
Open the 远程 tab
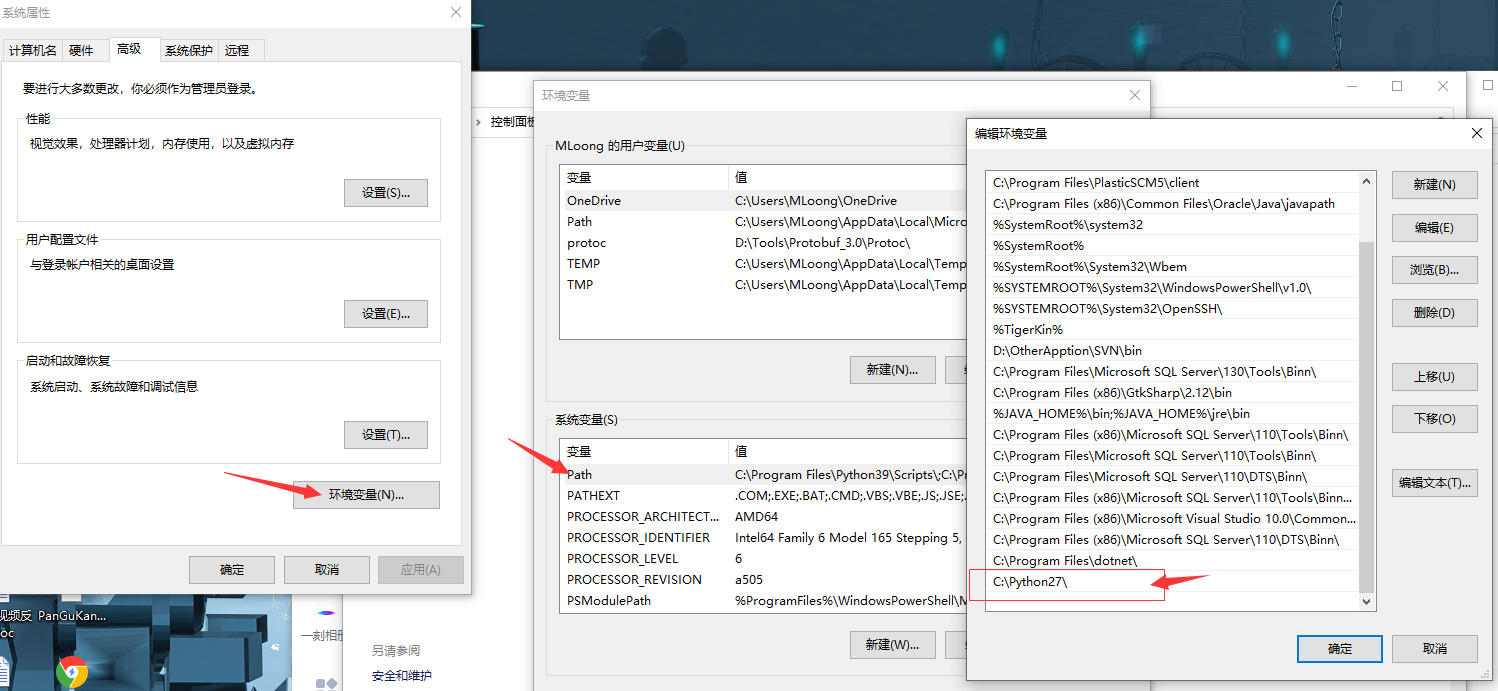point(237,50)
